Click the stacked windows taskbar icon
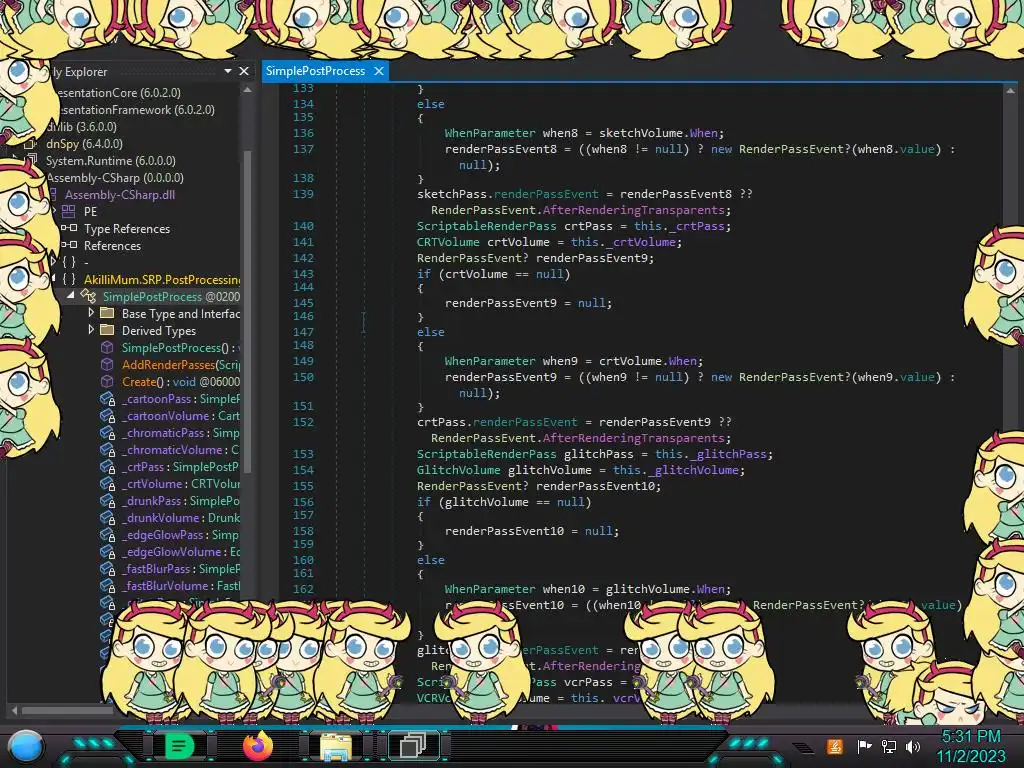Screen dimensions: 1024x768 [x=413, y=745]
